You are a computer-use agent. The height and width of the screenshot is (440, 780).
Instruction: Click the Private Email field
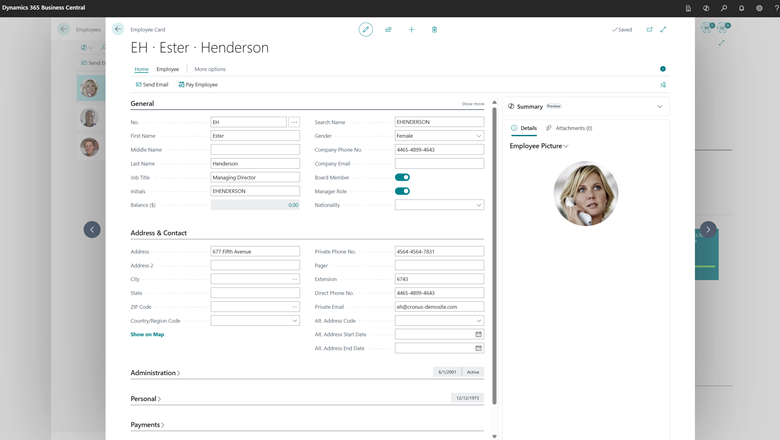pos(439,307)
